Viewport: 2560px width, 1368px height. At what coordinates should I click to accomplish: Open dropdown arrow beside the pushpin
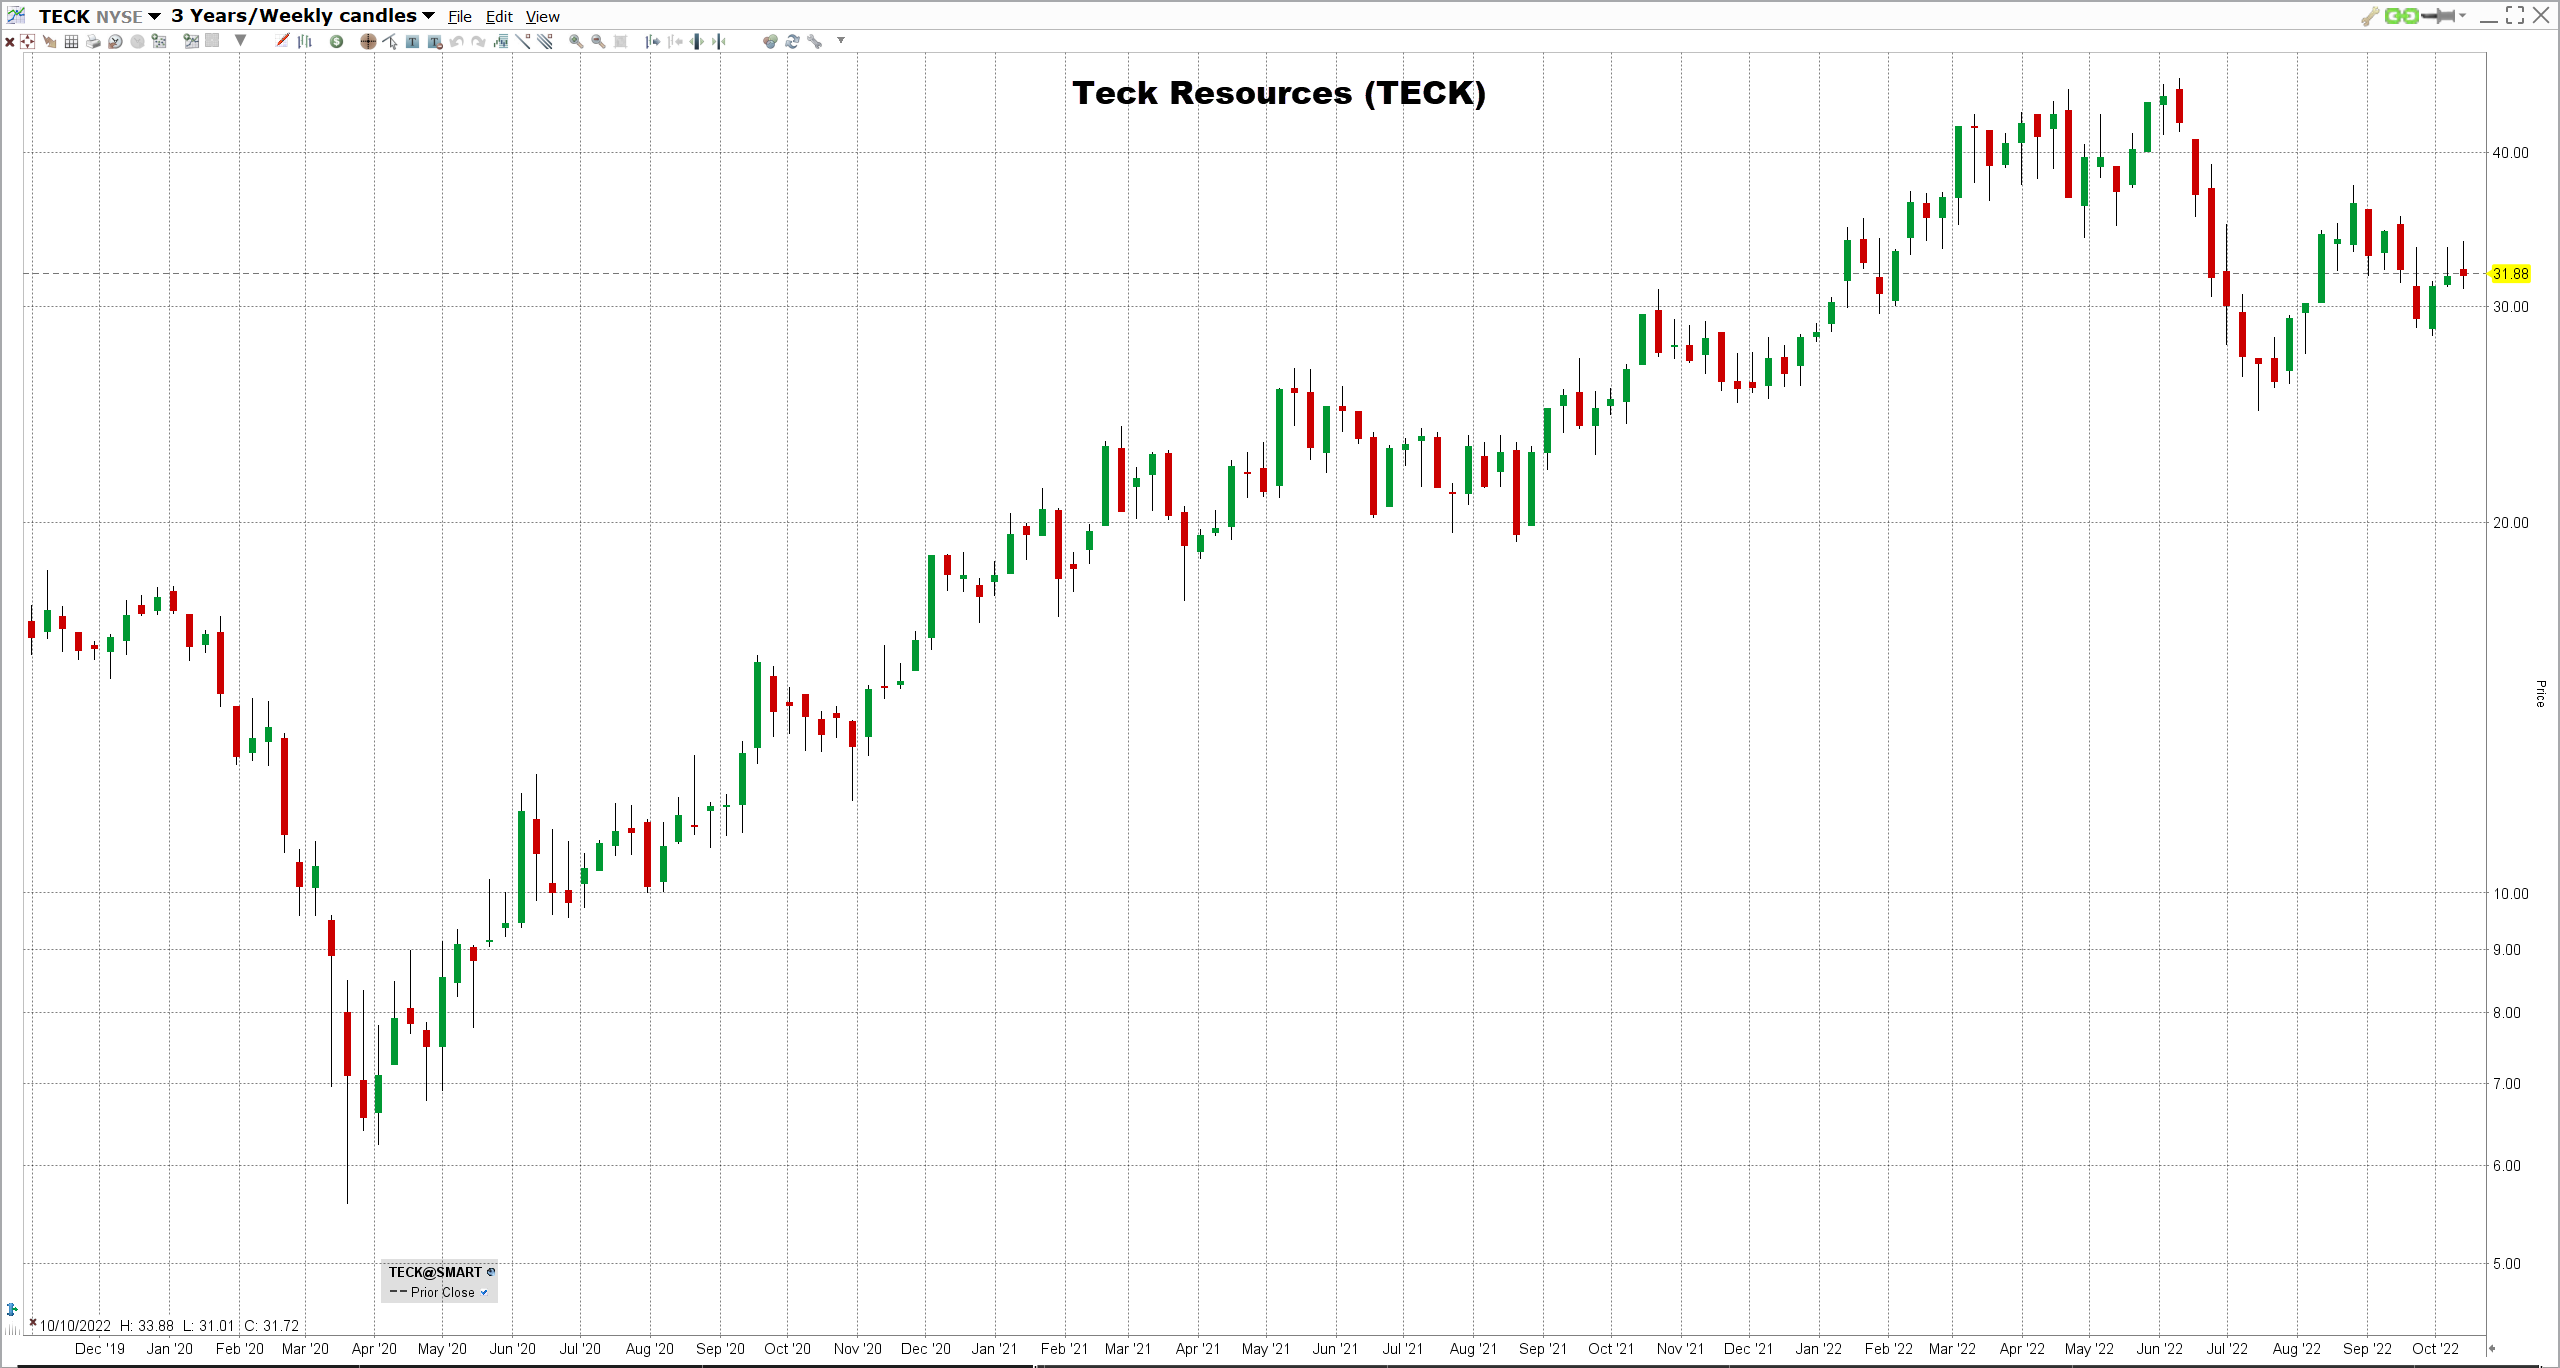[x=2462, y=15]
